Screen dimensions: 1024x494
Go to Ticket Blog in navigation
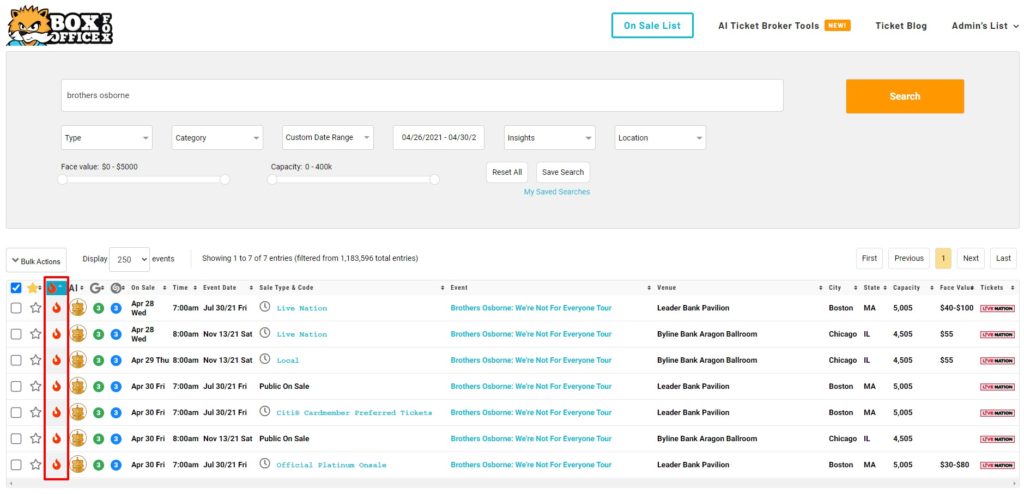[901, 25]
